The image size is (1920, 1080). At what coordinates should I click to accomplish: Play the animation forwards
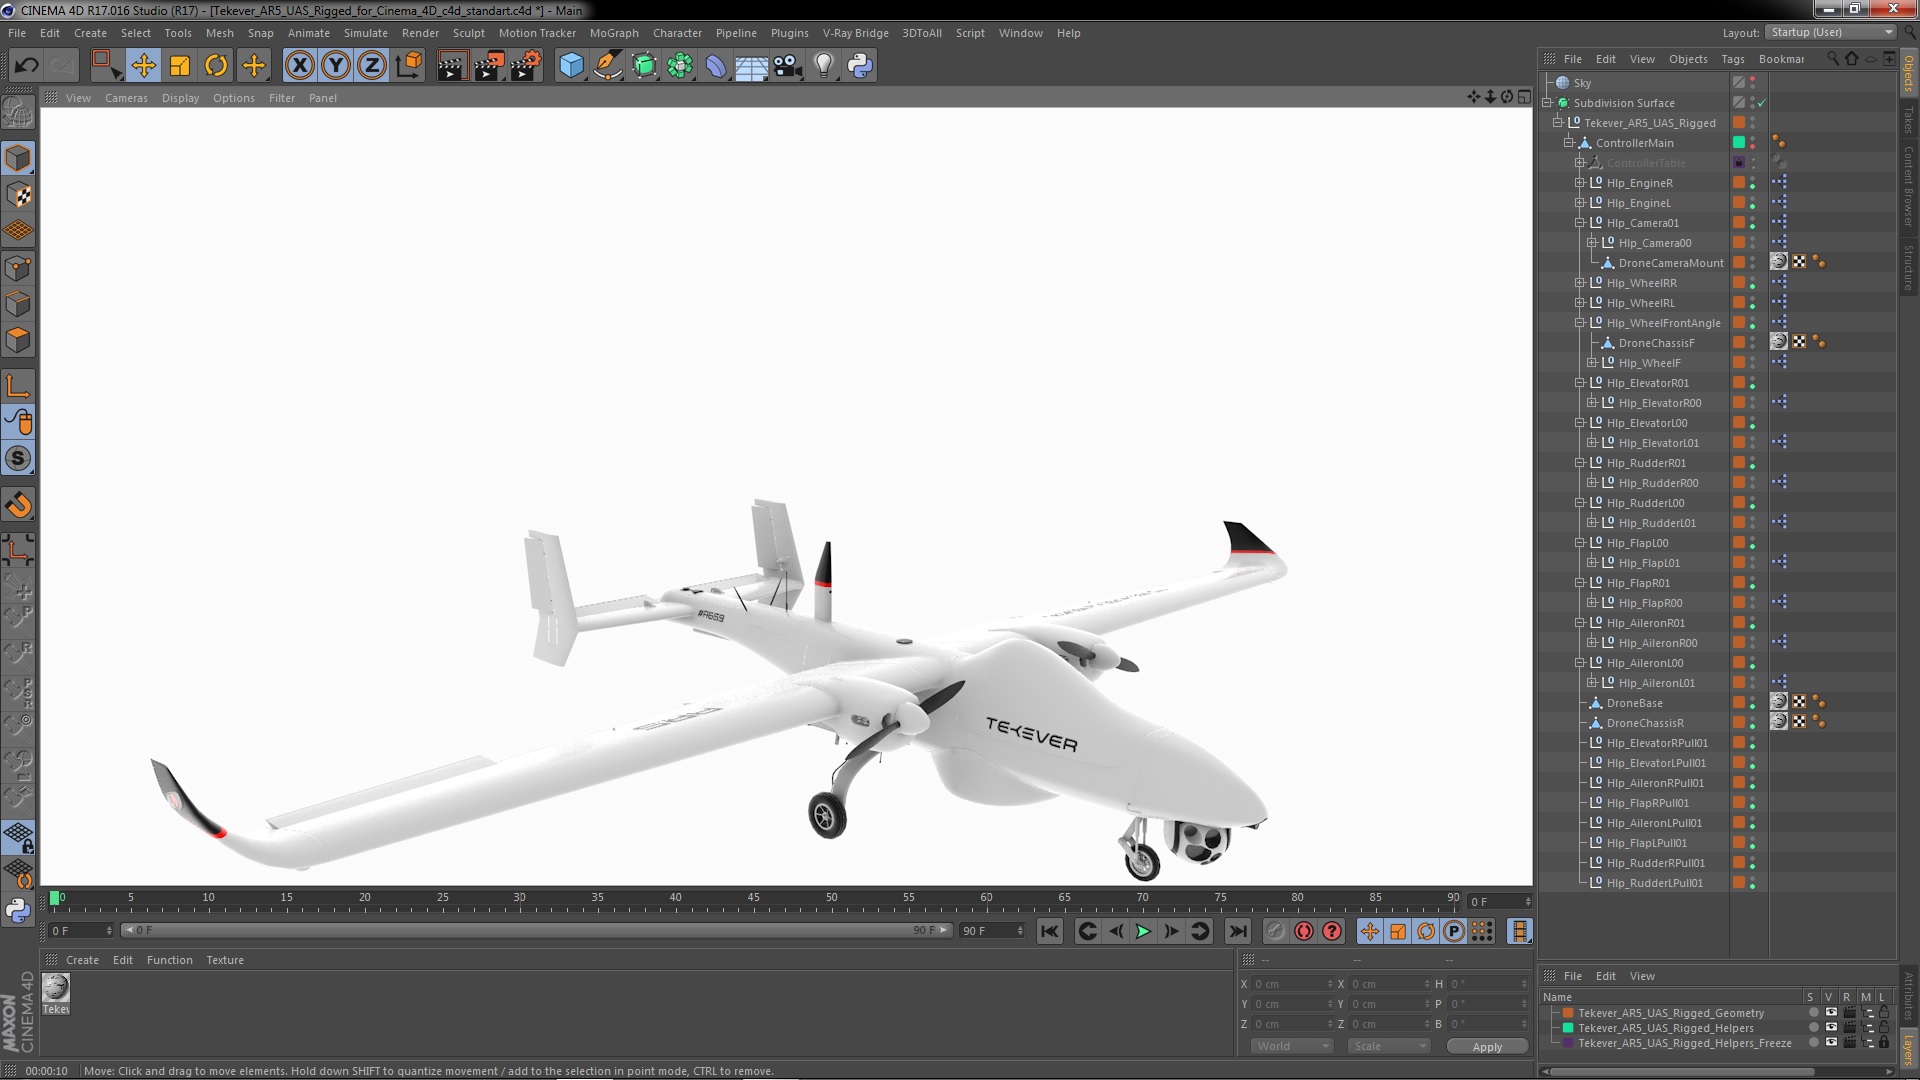coord(1143,931)
